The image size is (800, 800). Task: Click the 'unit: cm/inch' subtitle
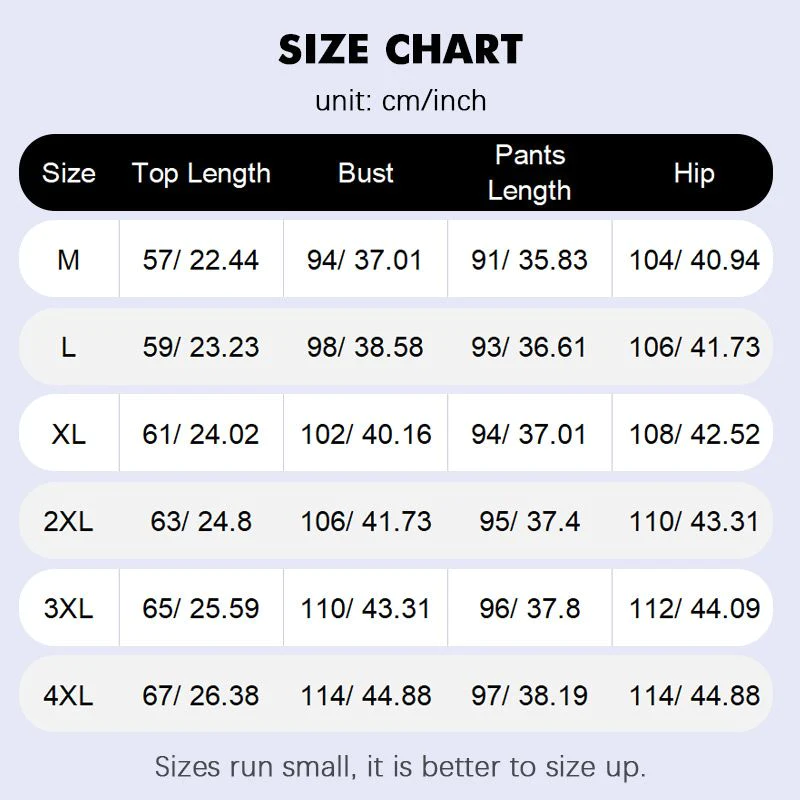coord(400,101)
